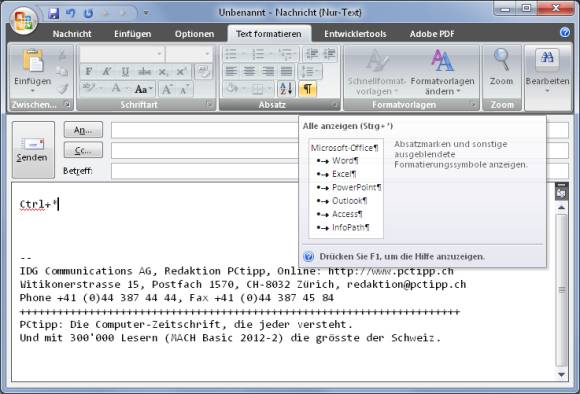
Task: Click the scroll up arrow of message body
Action: [x=562, y=208]
